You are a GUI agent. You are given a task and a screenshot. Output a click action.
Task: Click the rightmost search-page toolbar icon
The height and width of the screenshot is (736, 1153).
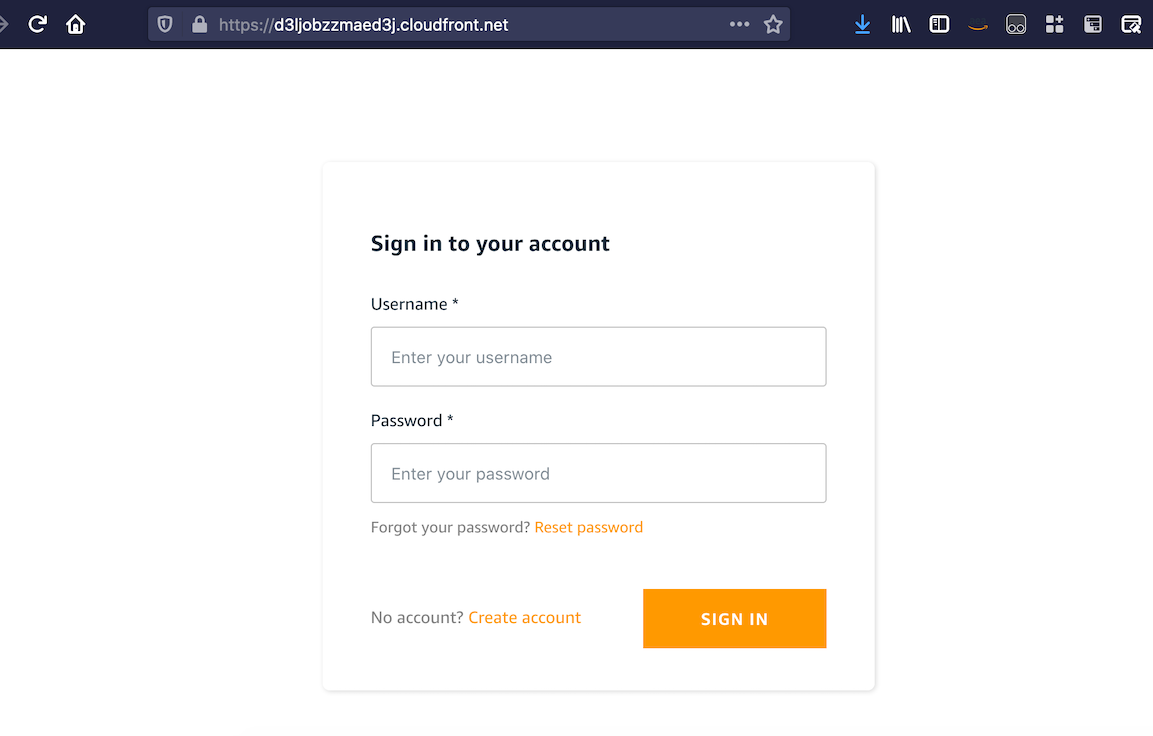coord(1131,25)
